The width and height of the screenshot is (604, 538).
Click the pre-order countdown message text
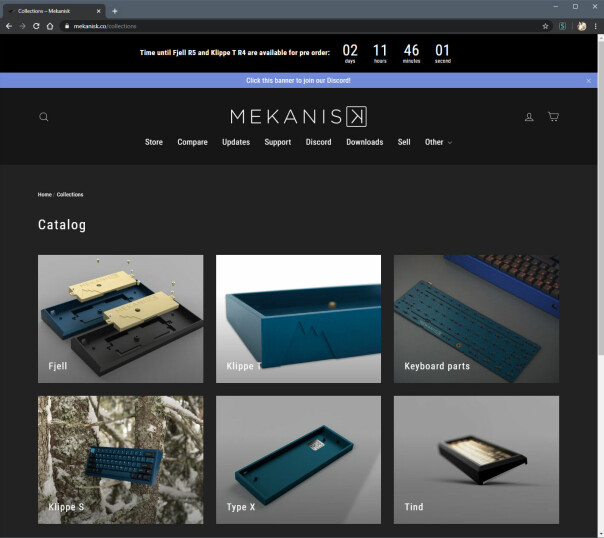[235, 53]
